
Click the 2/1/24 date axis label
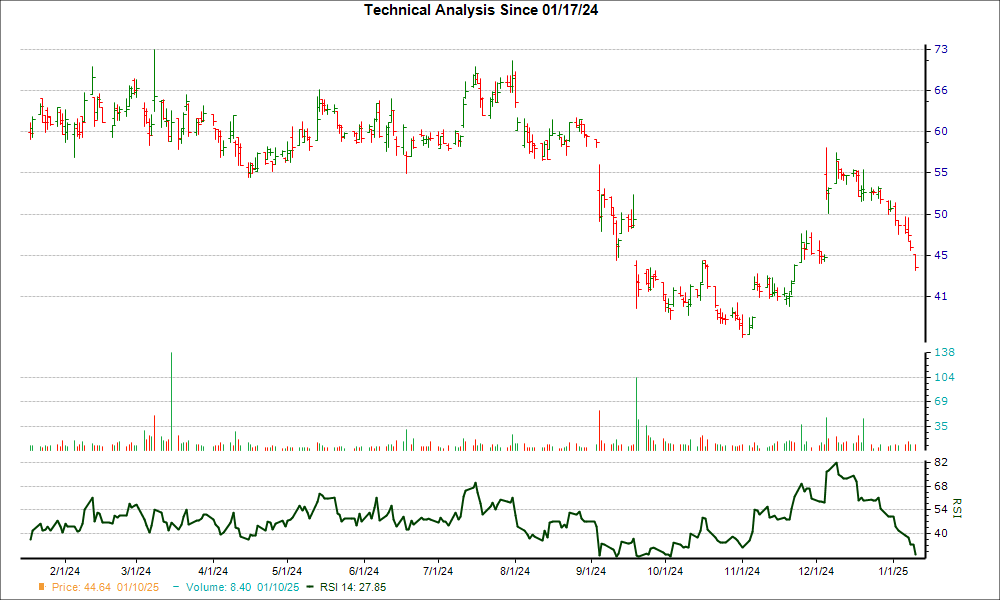64,571
